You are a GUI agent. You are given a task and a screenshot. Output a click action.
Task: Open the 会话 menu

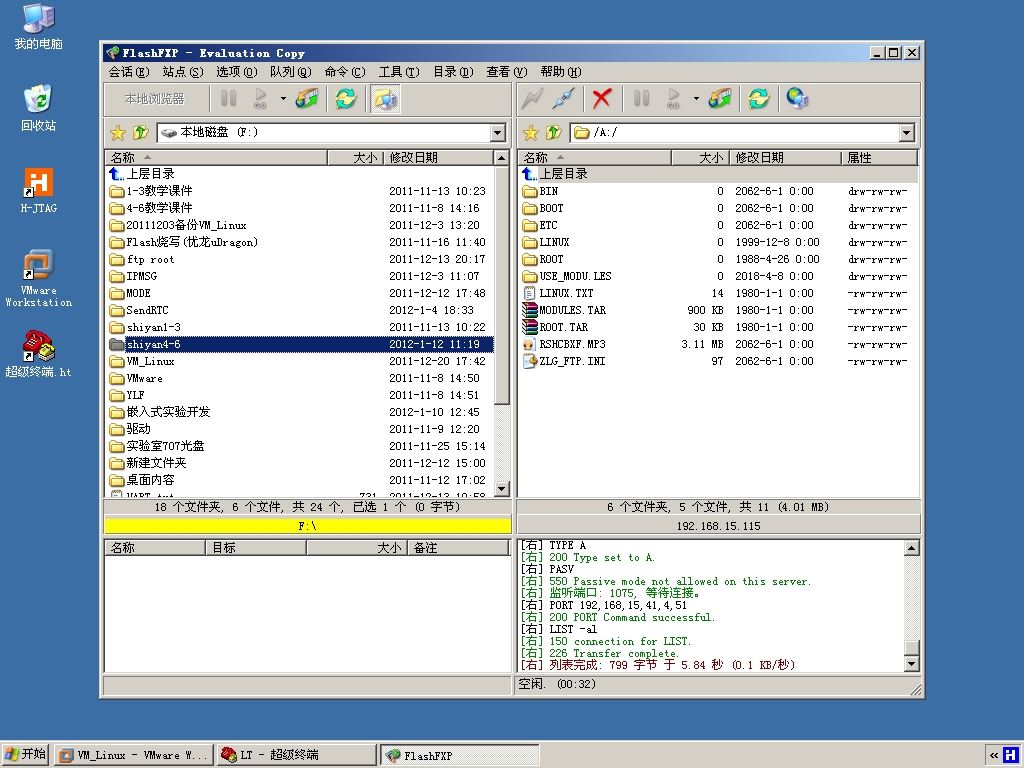click(x=129, y=72)
